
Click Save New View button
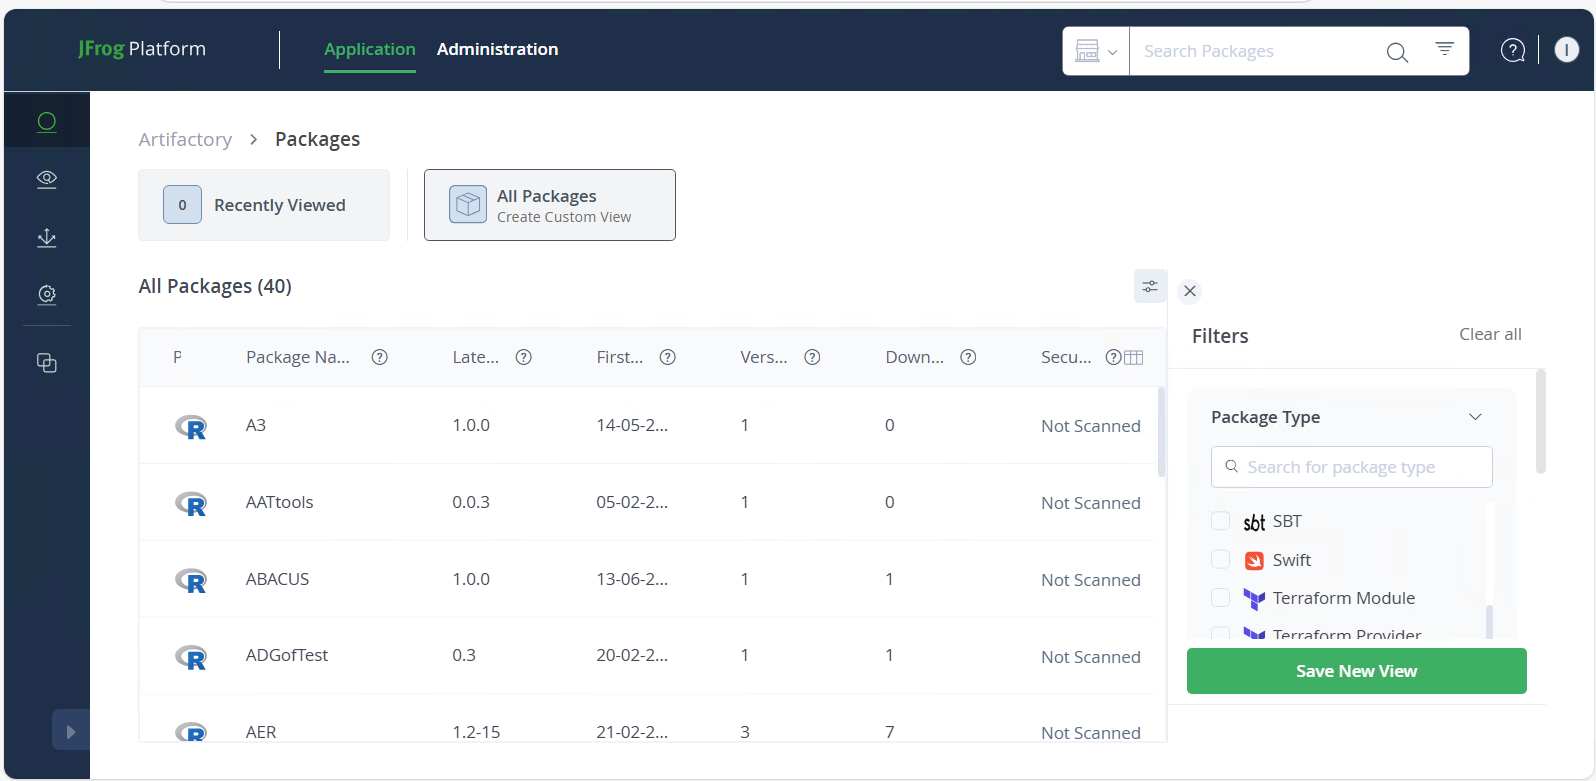[1357, 671]
